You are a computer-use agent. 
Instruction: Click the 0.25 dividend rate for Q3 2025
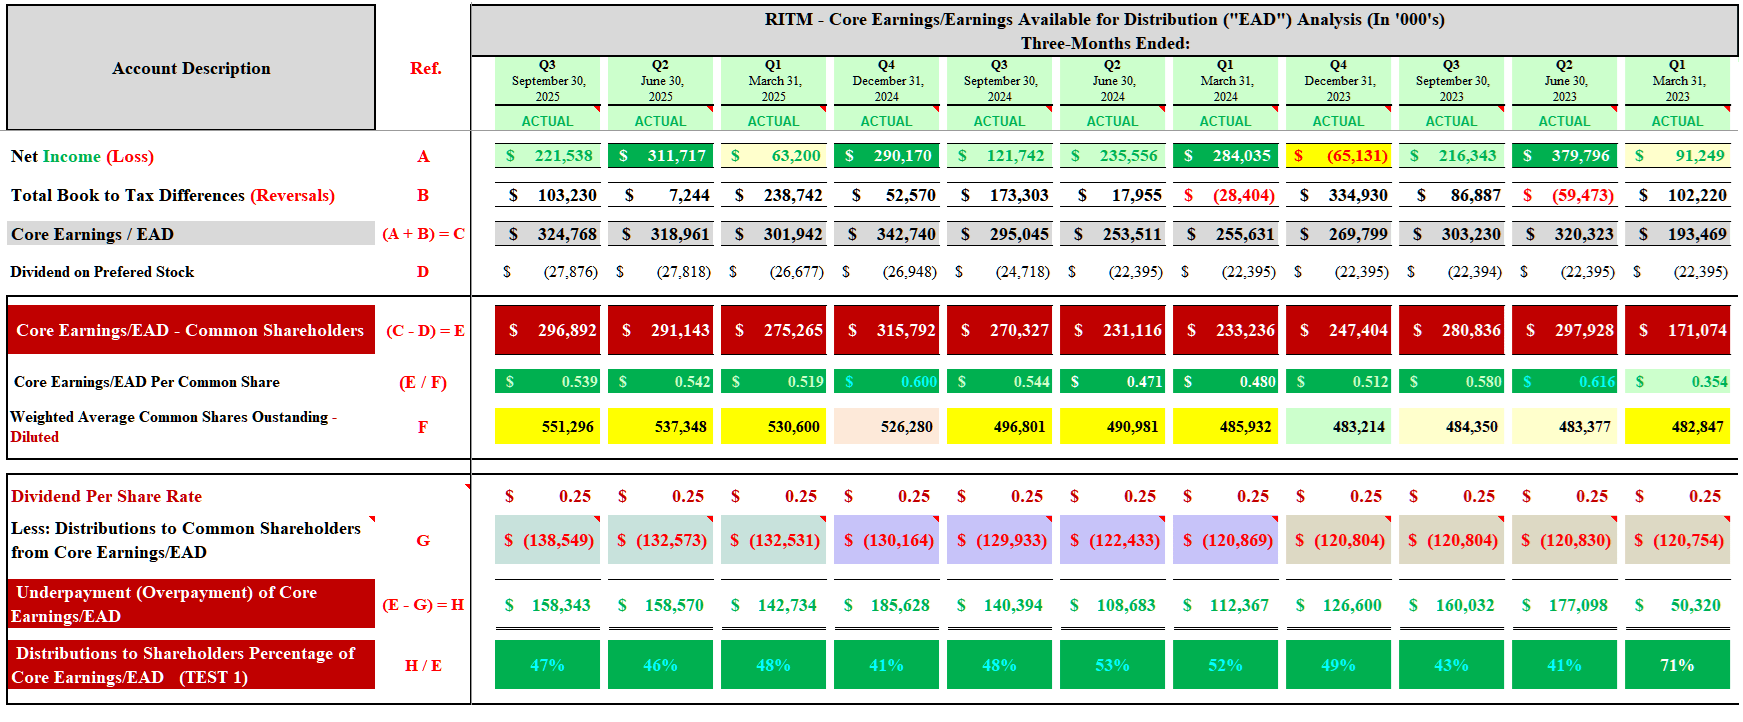(547, 496)
